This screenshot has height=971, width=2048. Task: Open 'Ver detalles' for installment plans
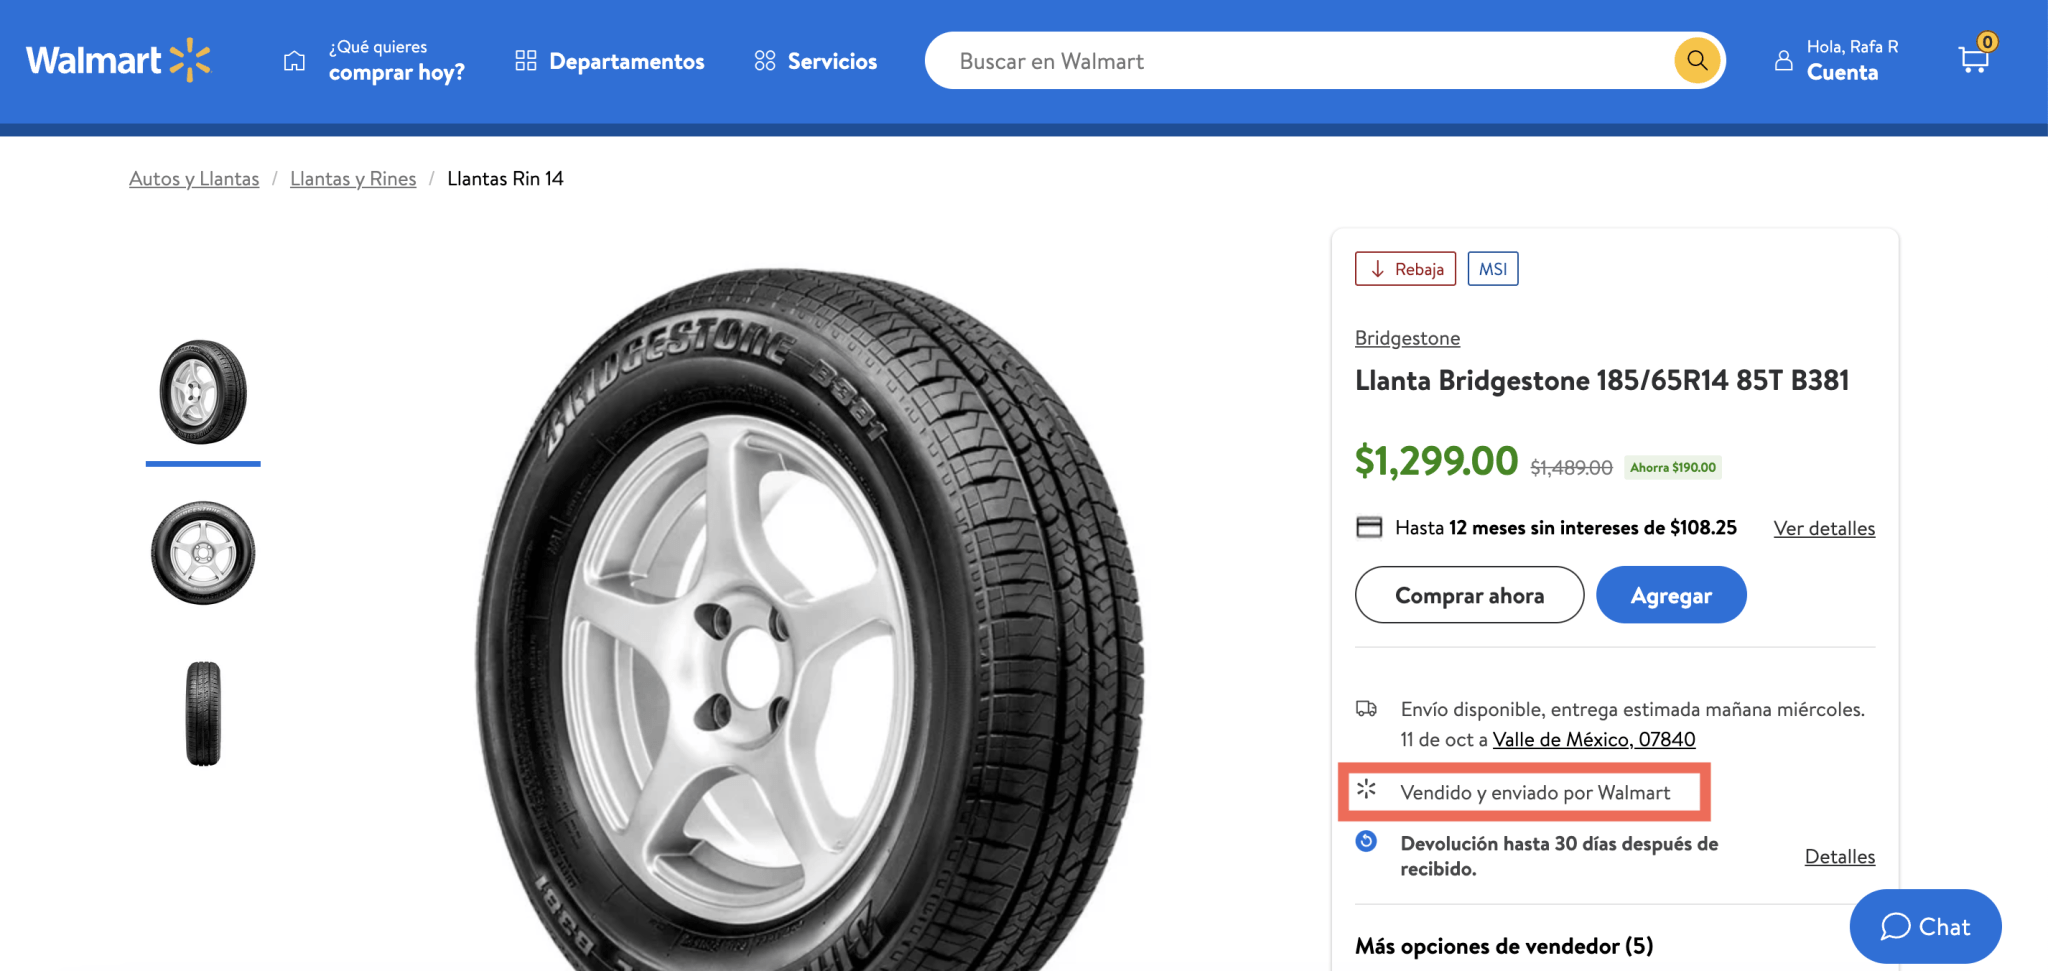(x=1823, y=528)
